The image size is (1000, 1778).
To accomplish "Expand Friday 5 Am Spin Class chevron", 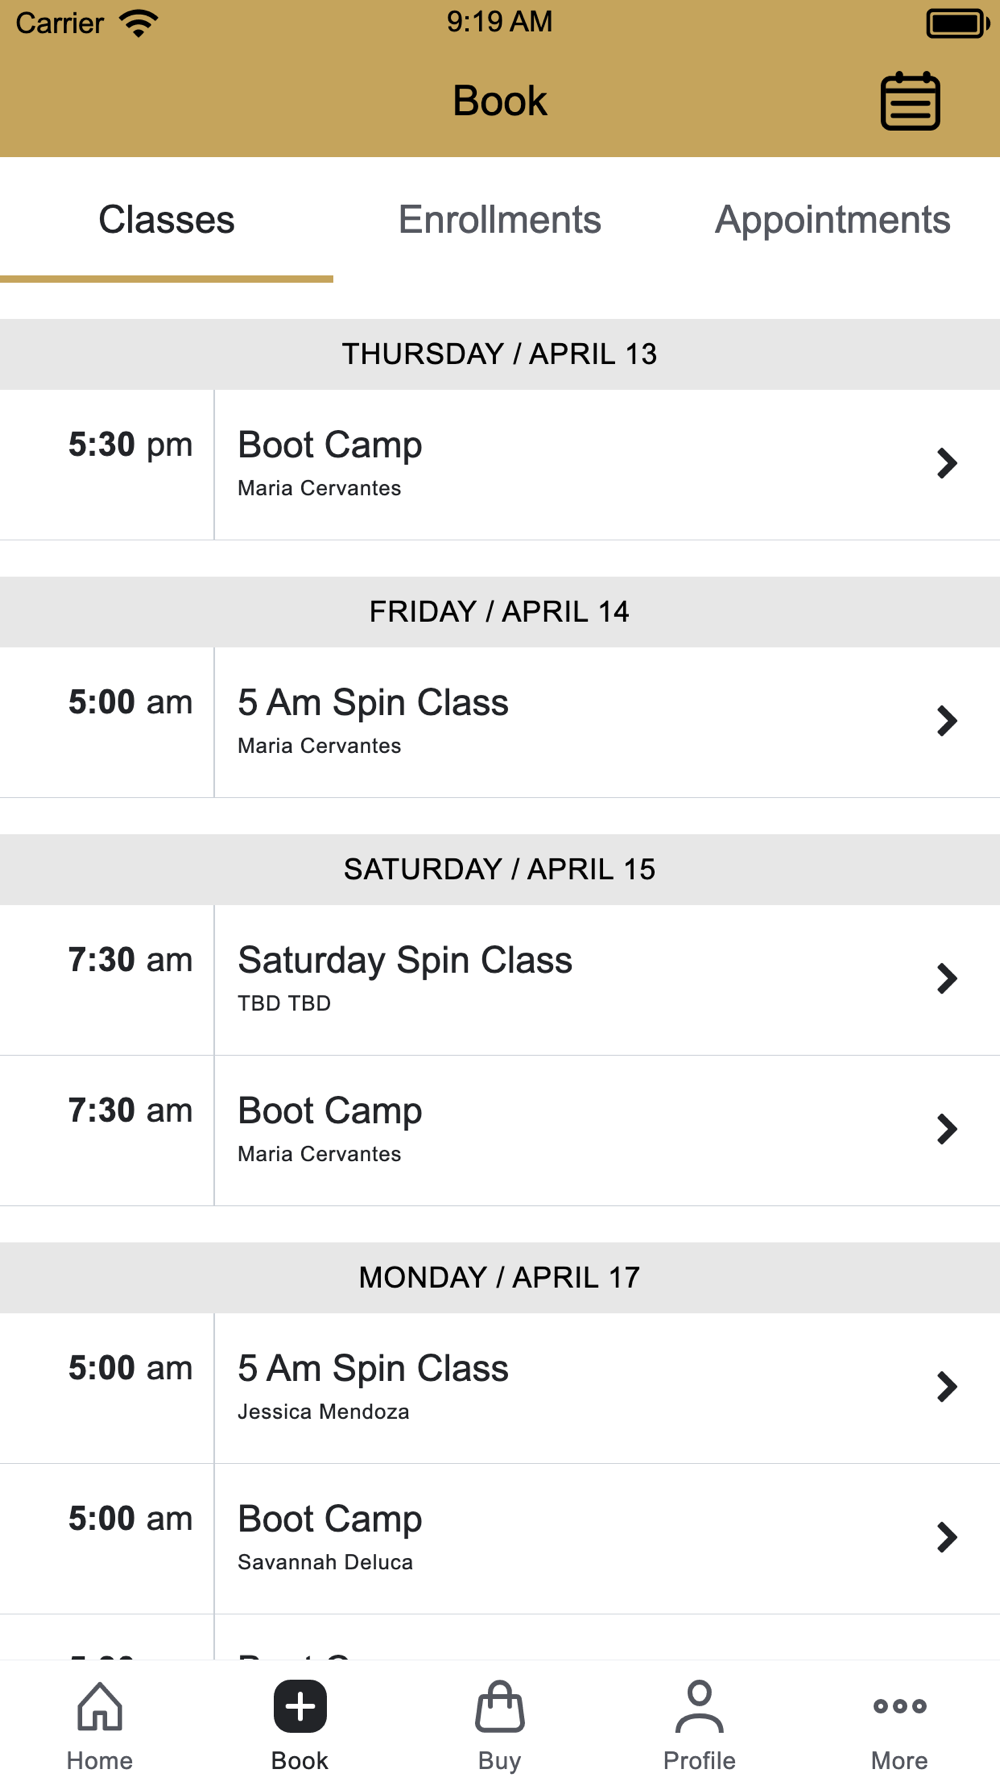I will [946, 721].
